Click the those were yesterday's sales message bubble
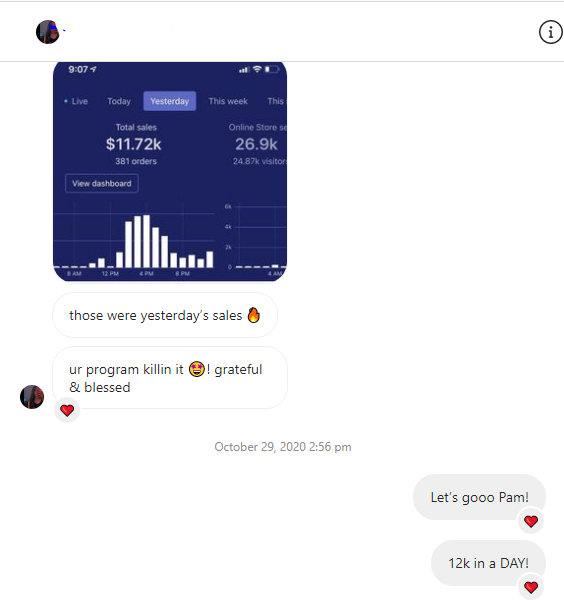This screenshot has height=616, width=564. pos(165,315)
